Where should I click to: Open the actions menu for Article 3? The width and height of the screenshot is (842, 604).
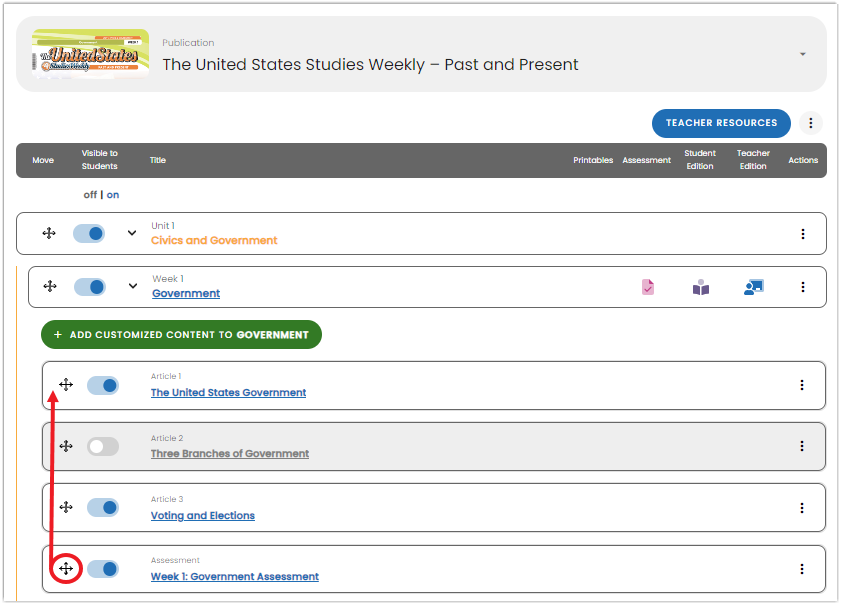803,507
